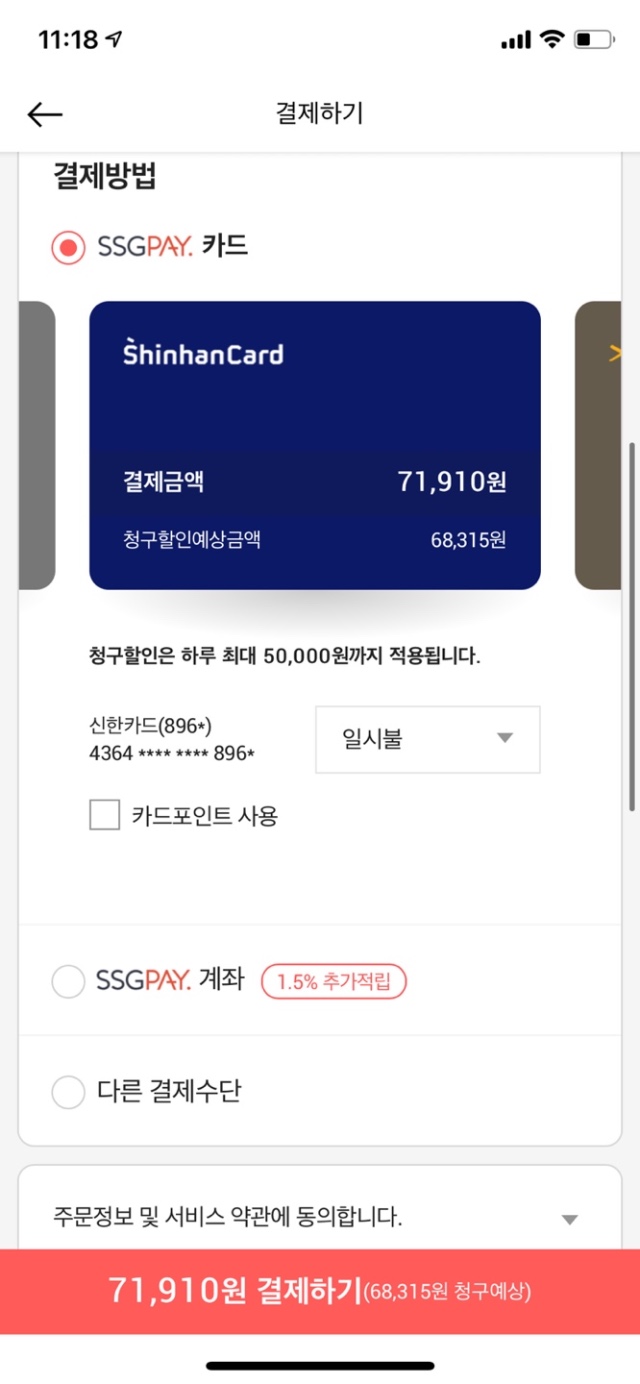Tap the 결제하기 page title

click(320, 114)
